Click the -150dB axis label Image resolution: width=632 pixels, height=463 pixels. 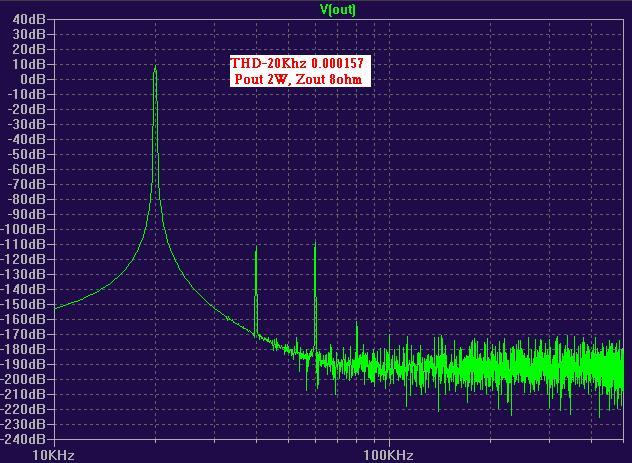click(23, 304)
